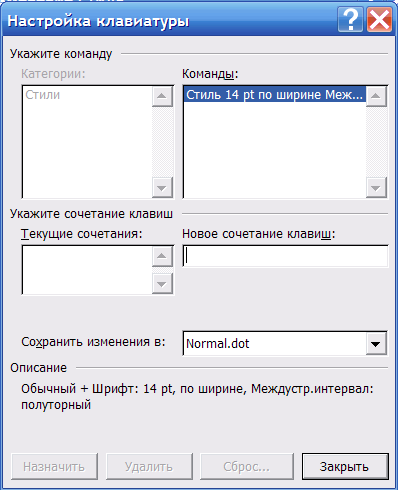Click up arrow in Команды list scrollbar
The height and width of the screenshot is (490, 398).
click(376, 96)
